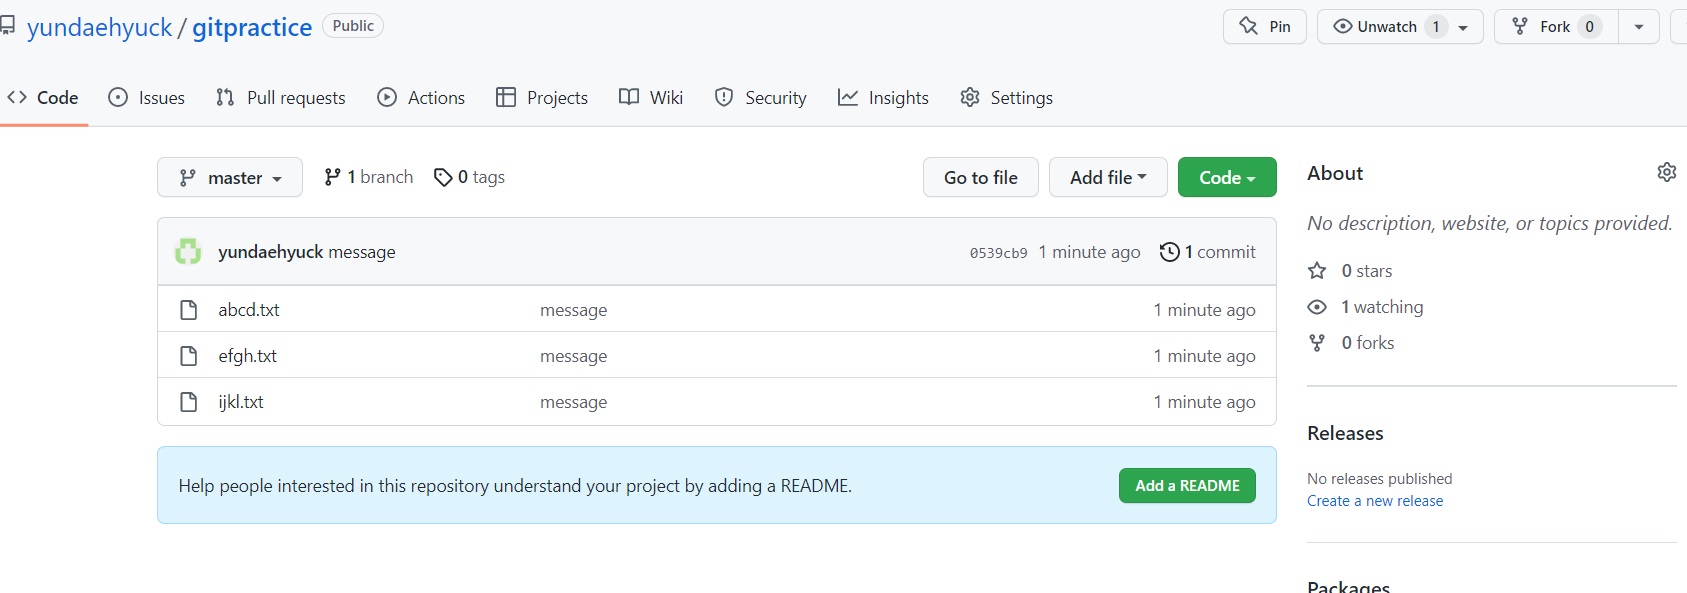The image size is (1687, 593).
Task: Click the 1 minute ago commit time in header
Action: click(x=1089, y=252)
